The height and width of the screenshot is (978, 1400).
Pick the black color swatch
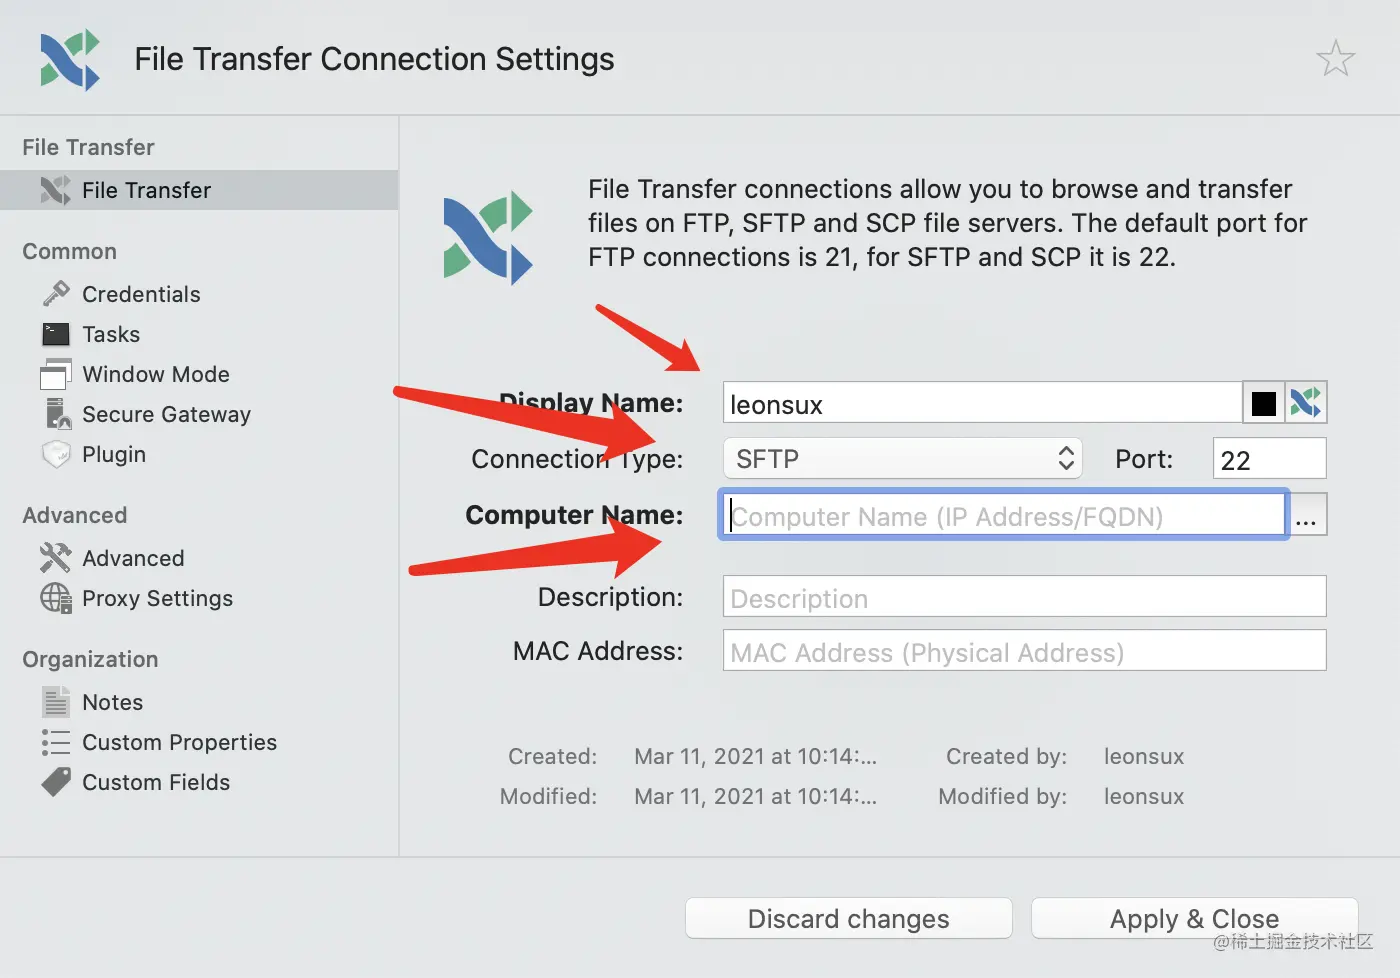pyautogui.click(x=1263, y=403)
